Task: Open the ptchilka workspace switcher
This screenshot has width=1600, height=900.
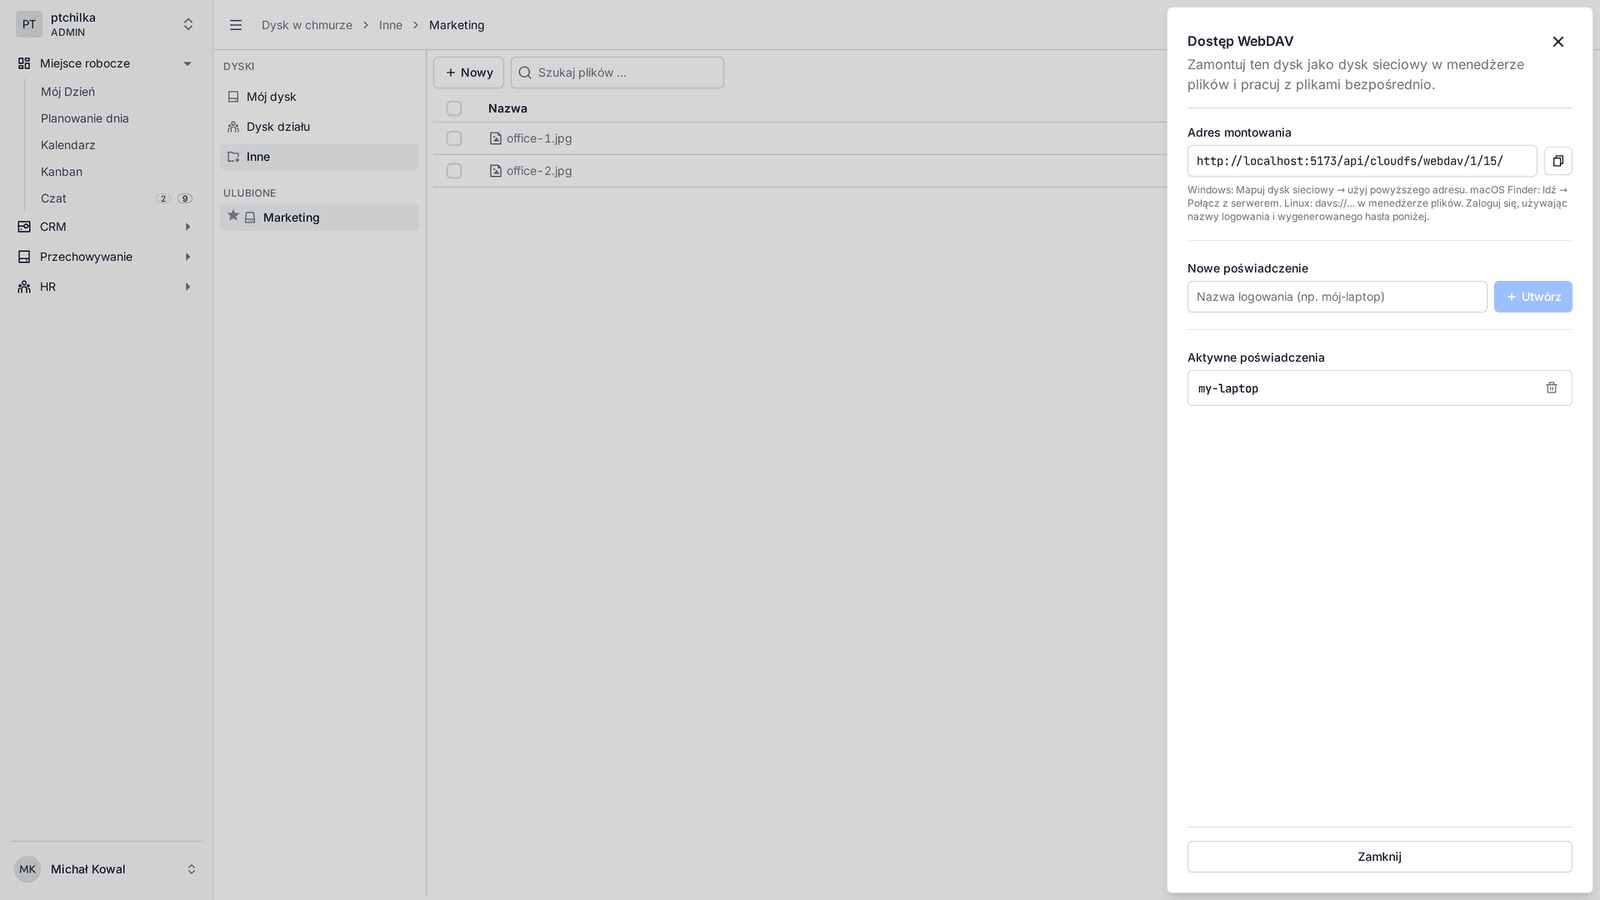Action: tap(105, 25)
